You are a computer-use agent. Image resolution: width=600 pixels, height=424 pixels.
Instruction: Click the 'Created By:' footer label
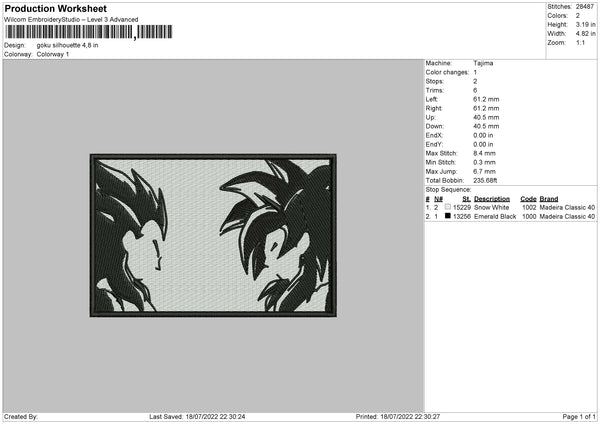(21, 417)
